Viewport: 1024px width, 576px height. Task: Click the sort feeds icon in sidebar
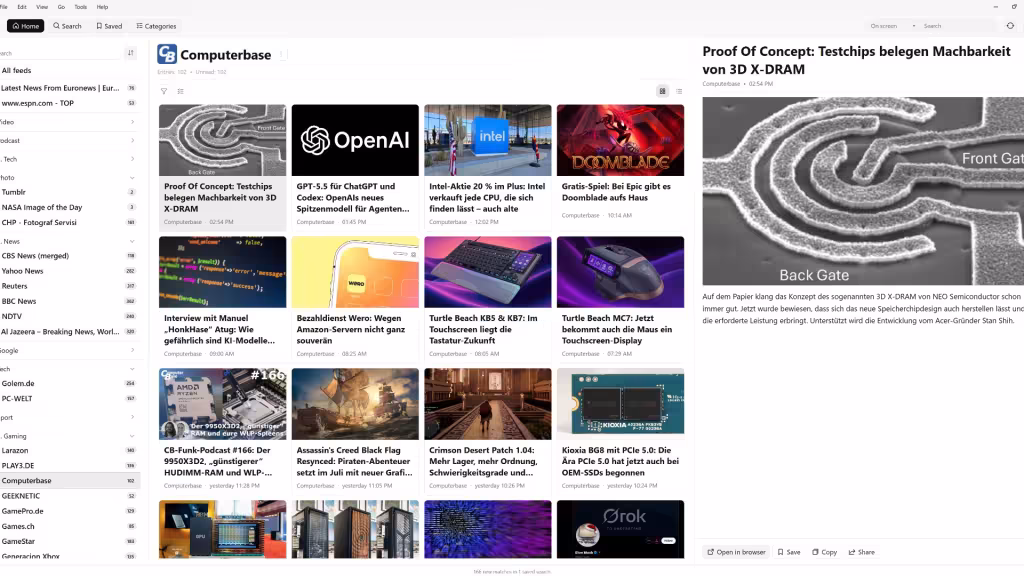coord(130,53)
